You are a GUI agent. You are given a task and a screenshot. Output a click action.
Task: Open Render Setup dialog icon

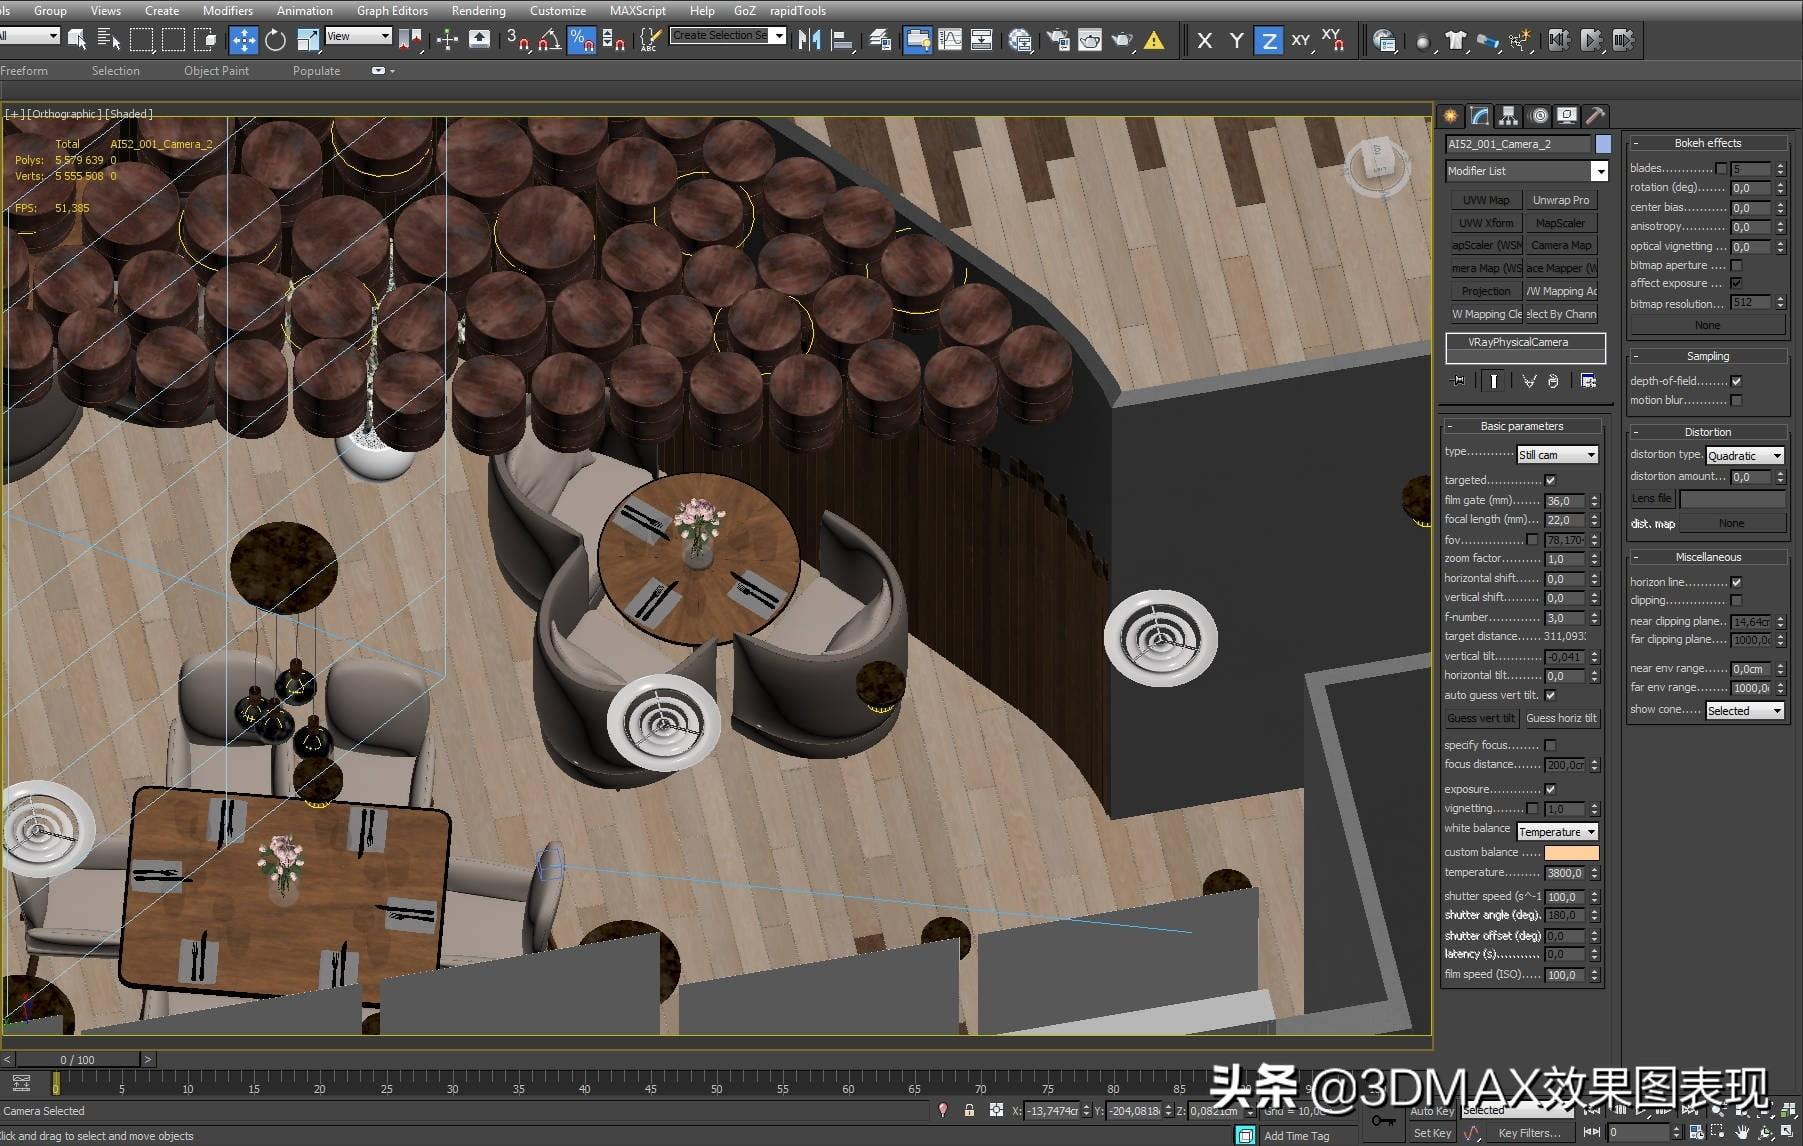point(1059,40)
